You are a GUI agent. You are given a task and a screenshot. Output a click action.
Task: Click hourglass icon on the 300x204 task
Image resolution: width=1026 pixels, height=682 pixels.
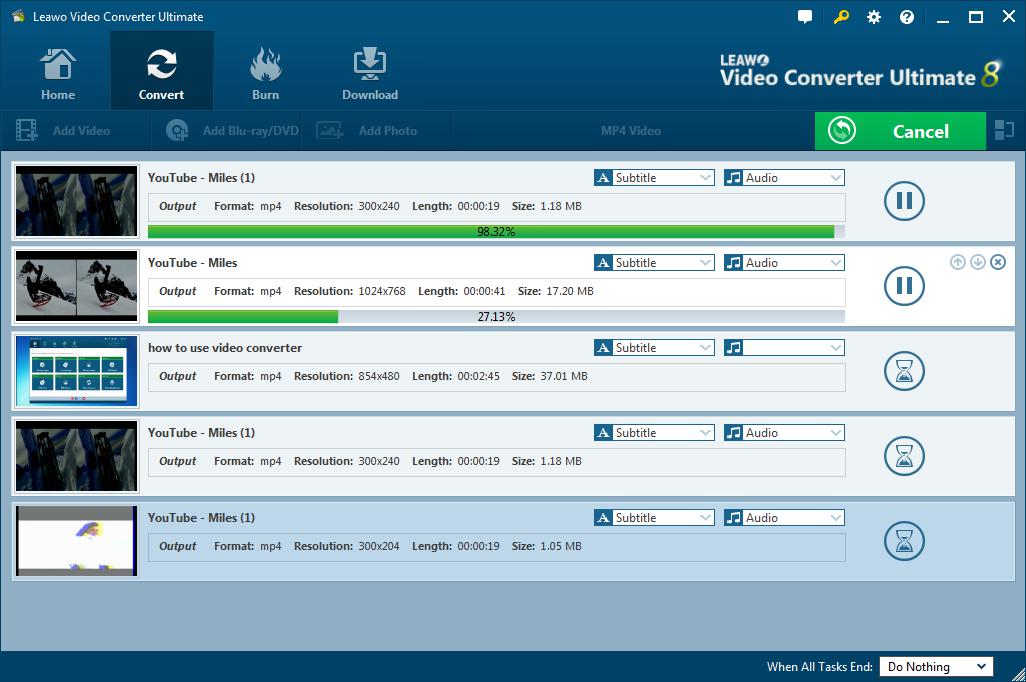pos(904,541)
